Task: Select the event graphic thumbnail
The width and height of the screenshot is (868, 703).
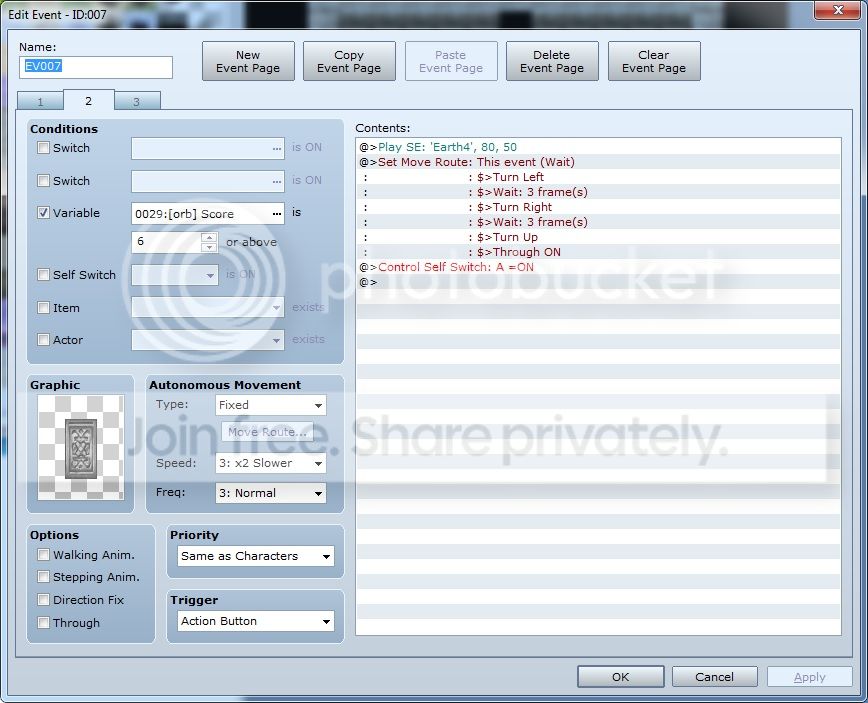Action: click(81, 447)
